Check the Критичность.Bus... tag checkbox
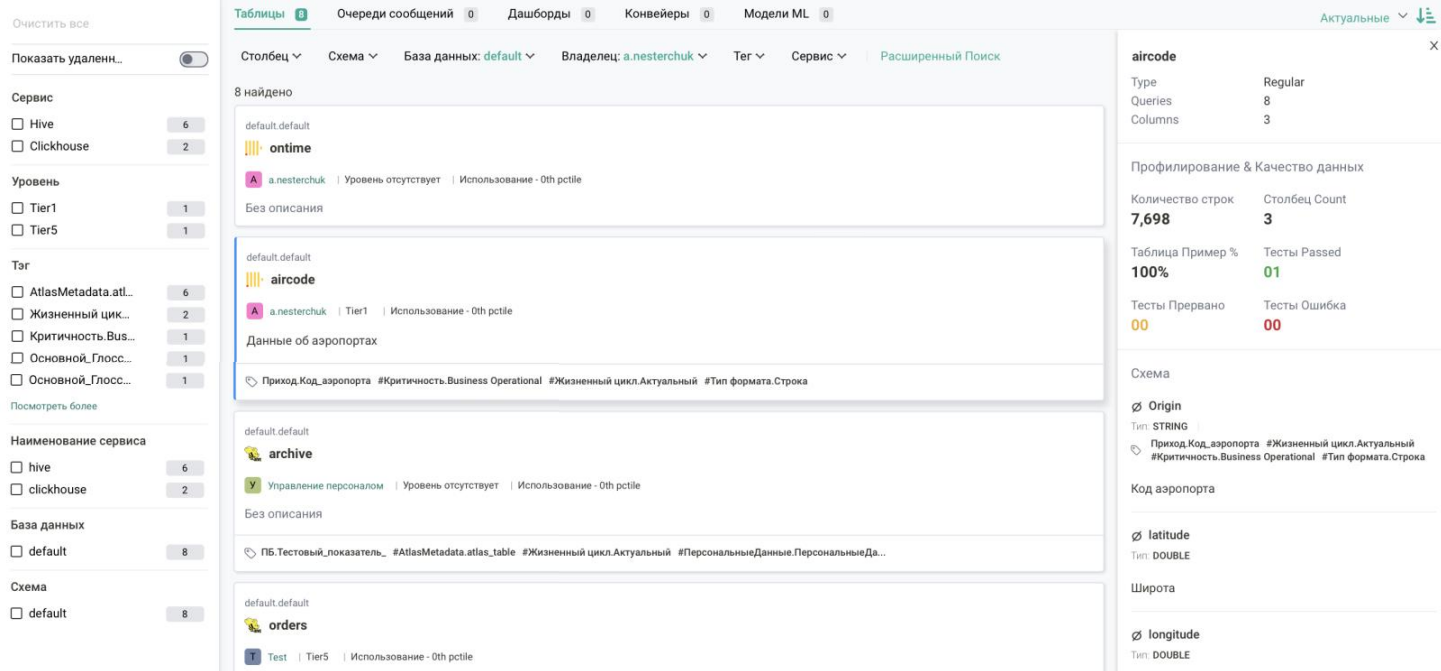This screenshot has width=1441, height=671. pos(17,336)
